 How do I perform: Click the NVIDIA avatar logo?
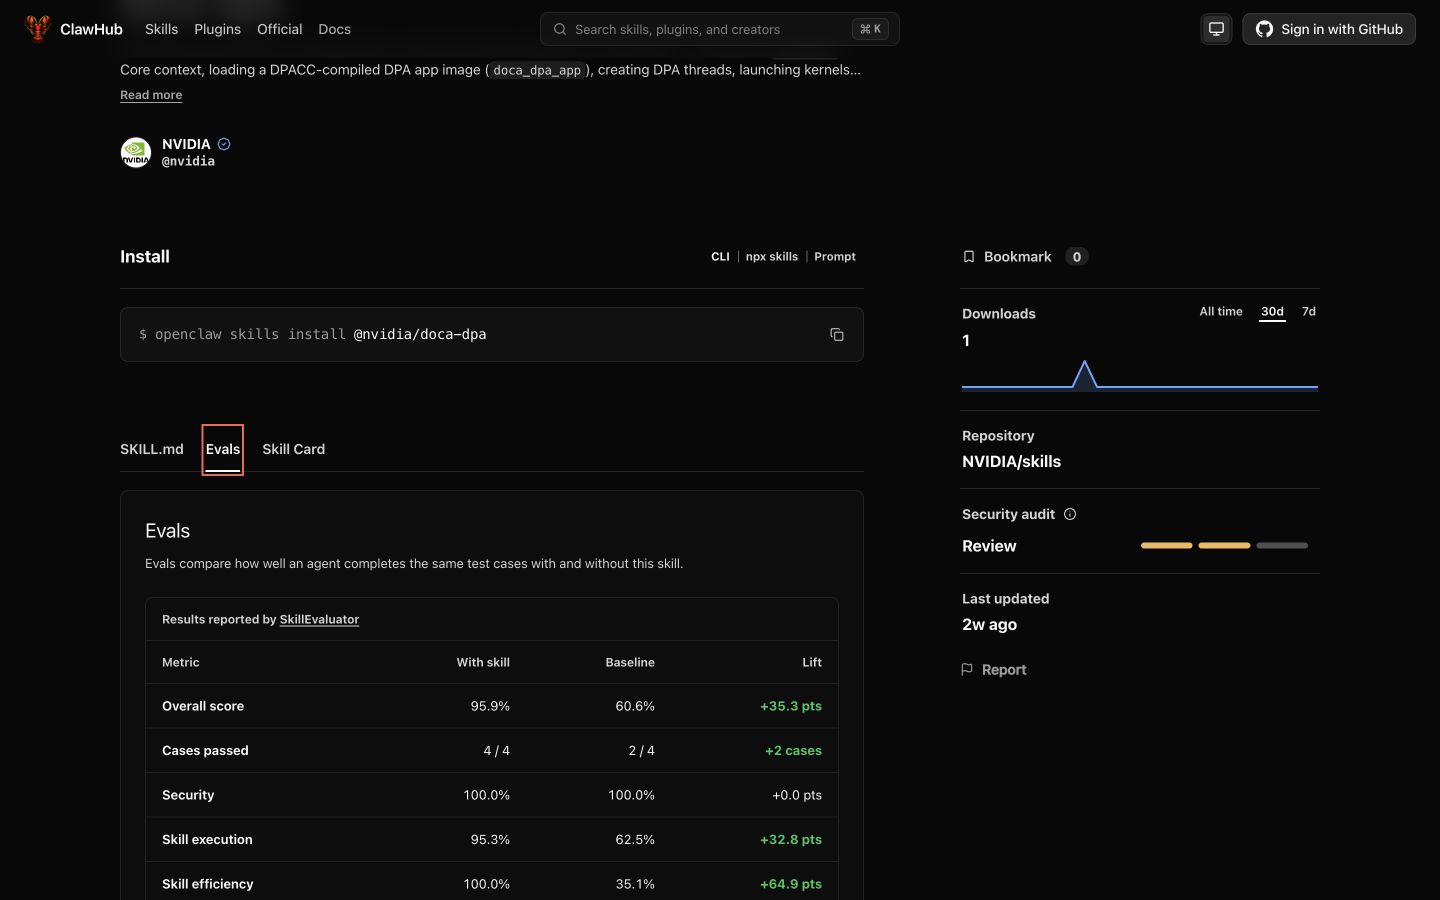tap(136, 152)
